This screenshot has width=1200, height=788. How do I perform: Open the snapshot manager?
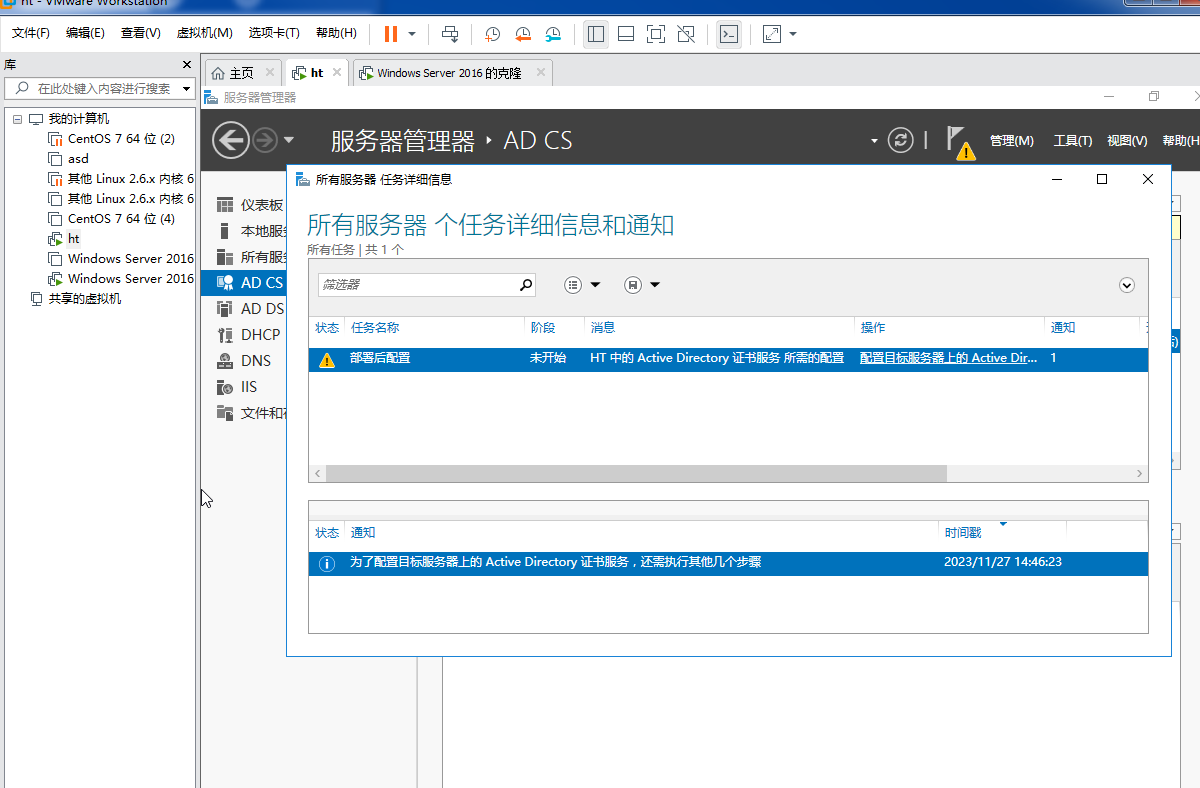point(553,34)
